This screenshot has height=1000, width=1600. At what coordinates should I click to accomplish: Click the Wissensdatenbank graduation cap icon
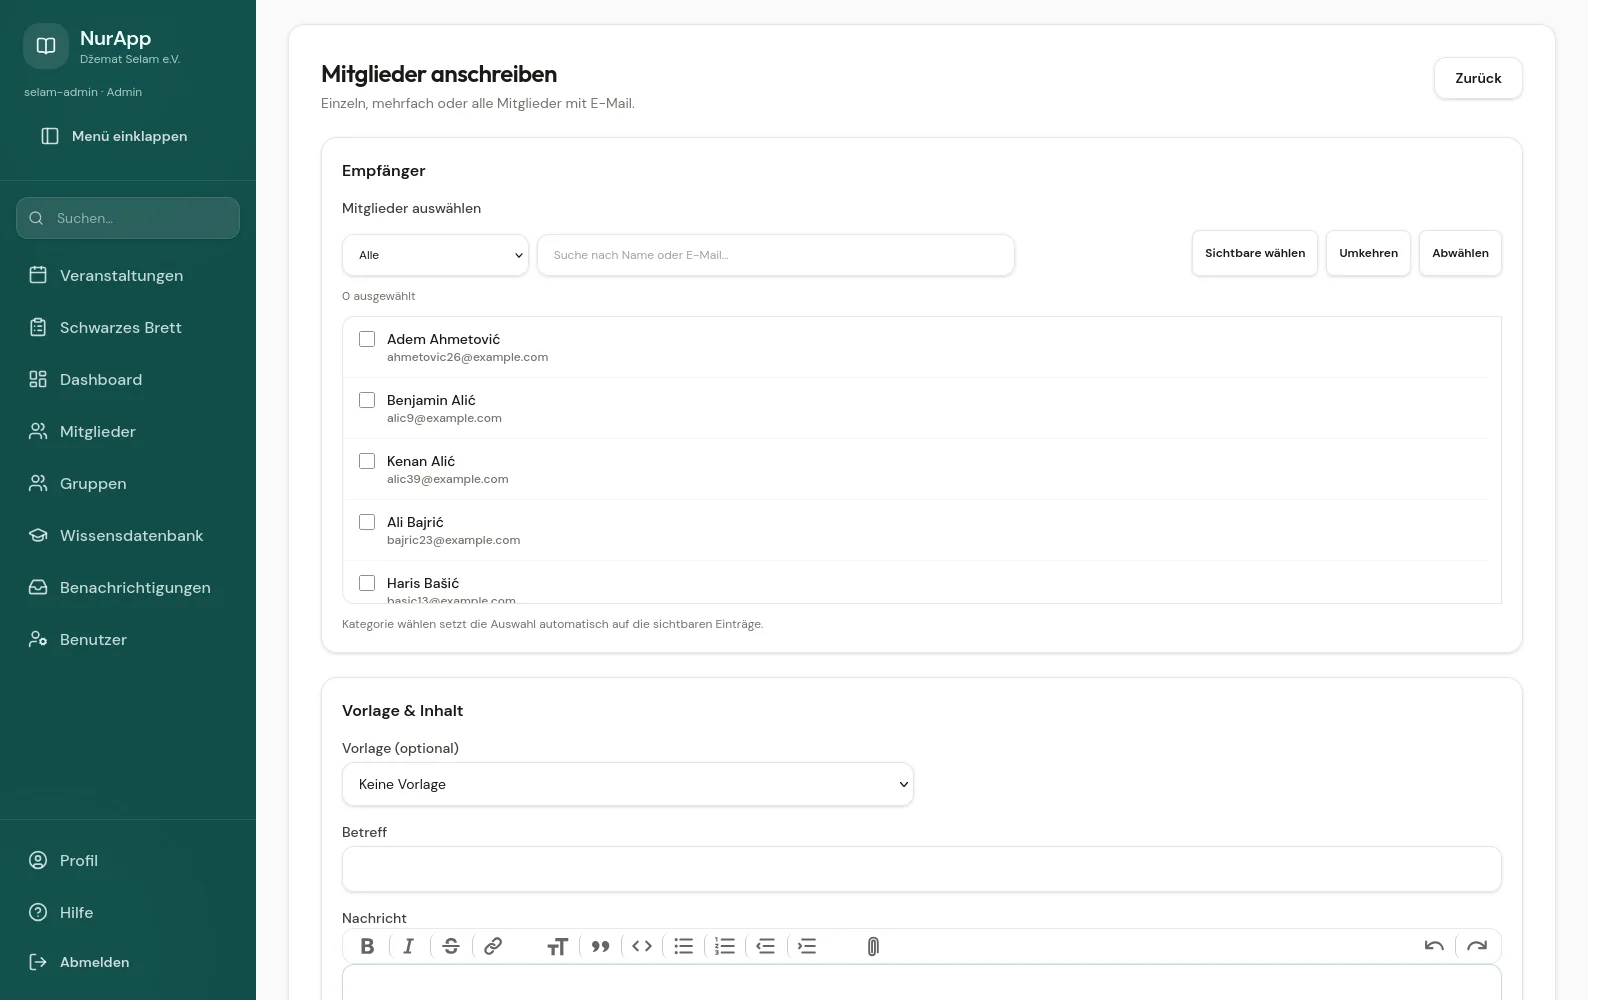click(x=38, y=535)
